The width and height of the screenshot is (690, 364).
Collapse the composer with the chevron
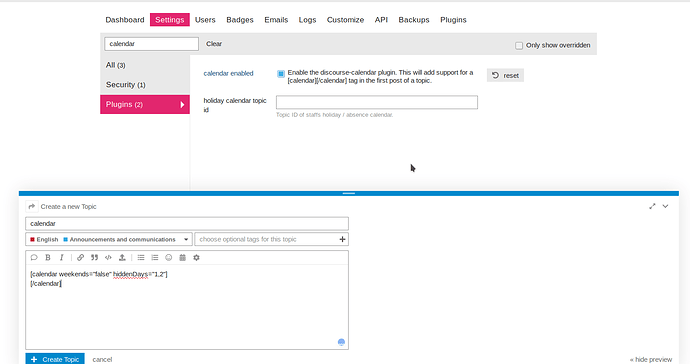click(665, 206)
